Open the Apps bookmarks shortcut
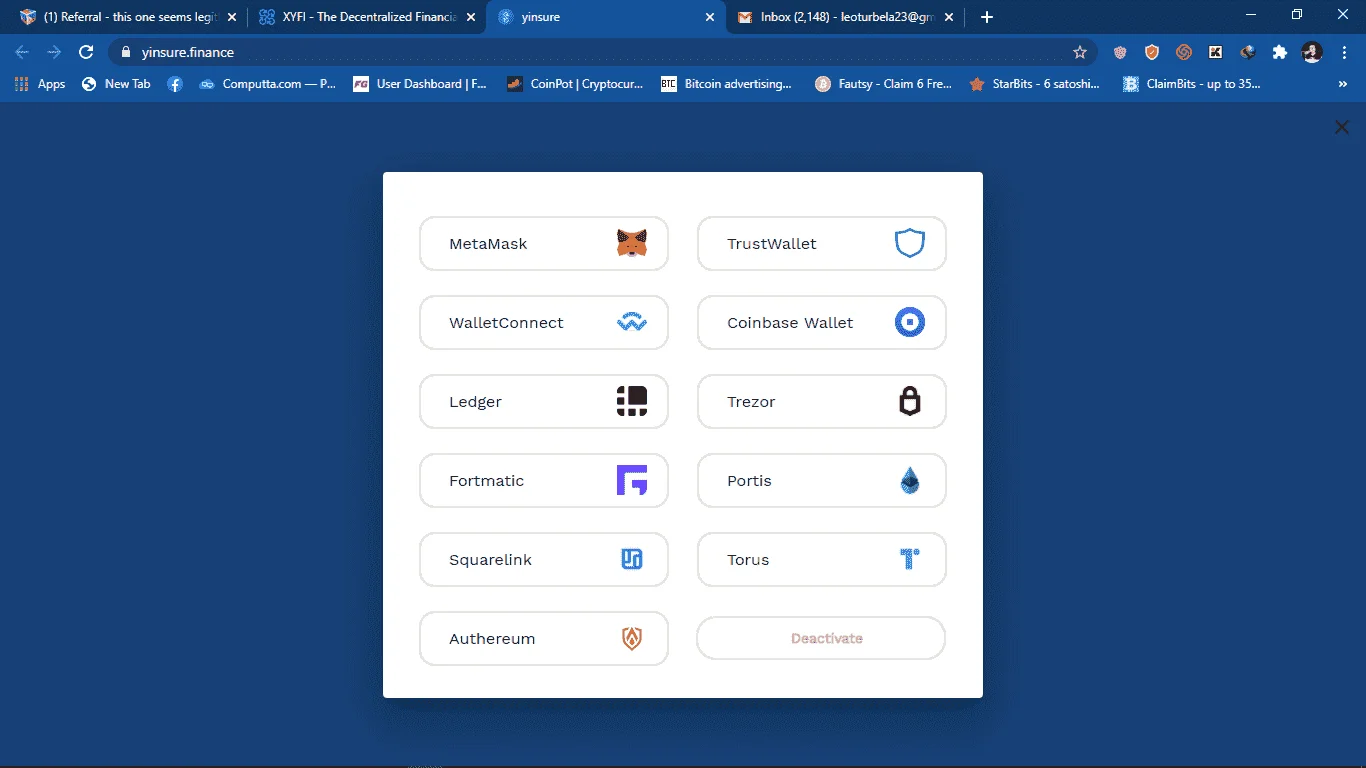Image resolution: width=1366 pixels, height=768 pixels. coord(40,84)
